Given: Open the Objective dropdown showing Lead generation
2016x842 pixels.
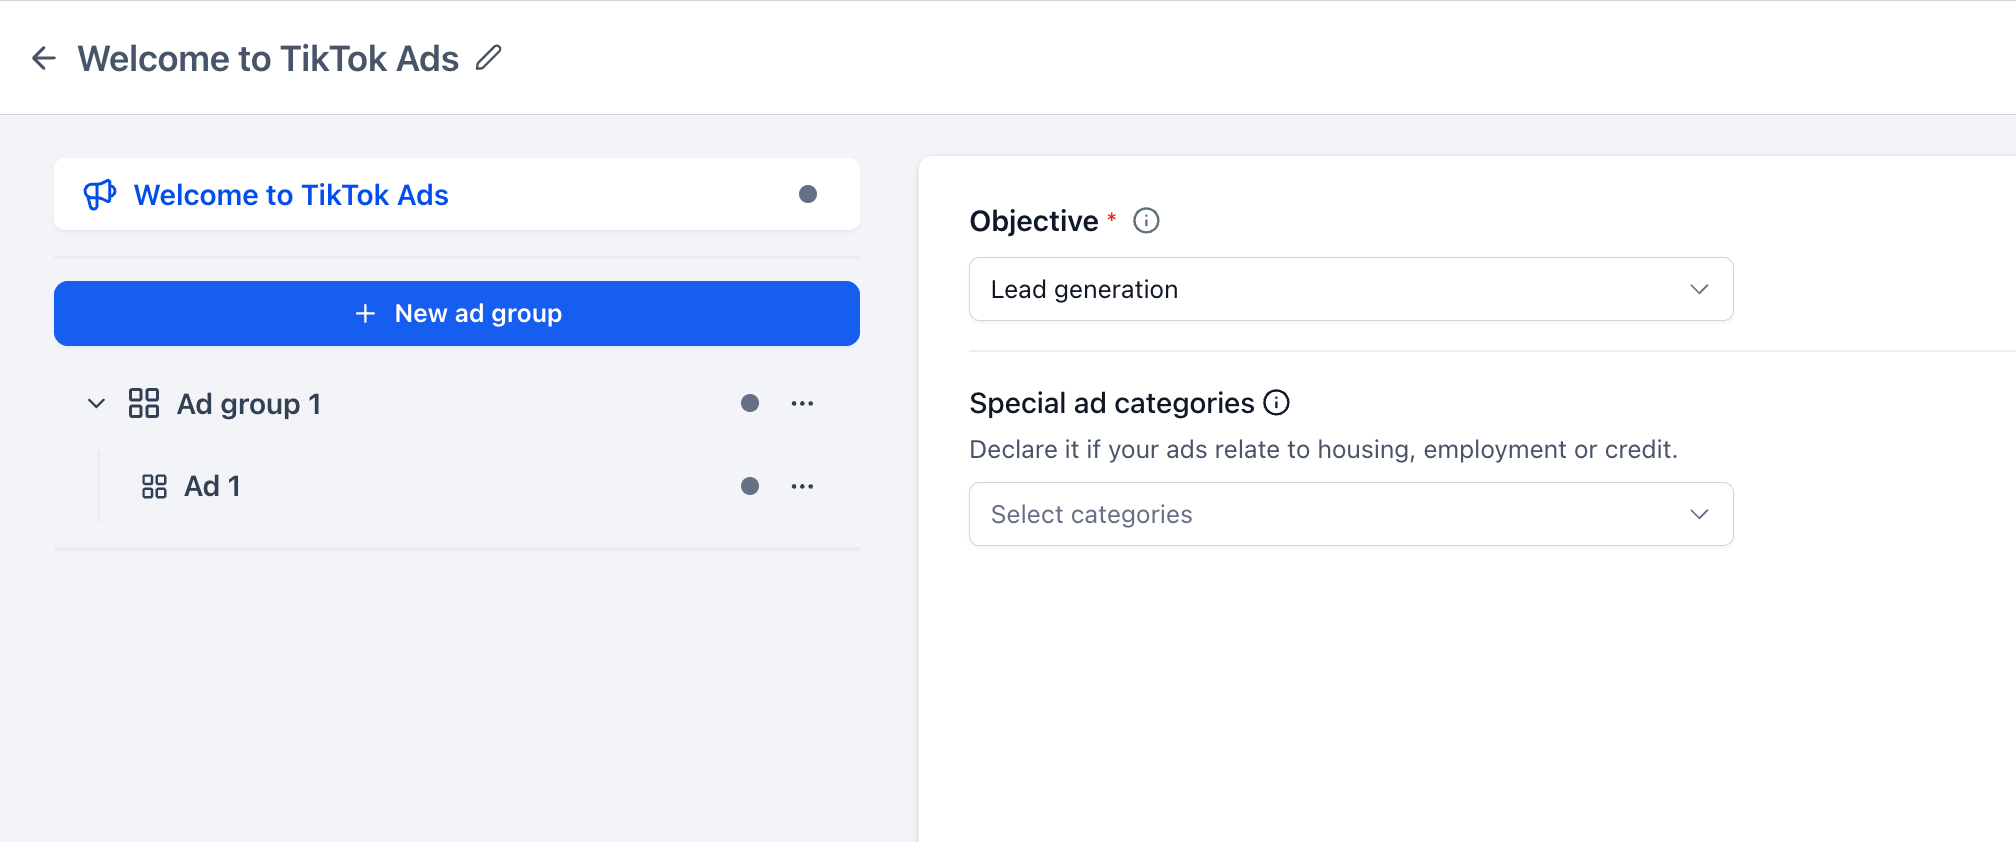Looking at the screenshot, I should [x=1351, y=289].
